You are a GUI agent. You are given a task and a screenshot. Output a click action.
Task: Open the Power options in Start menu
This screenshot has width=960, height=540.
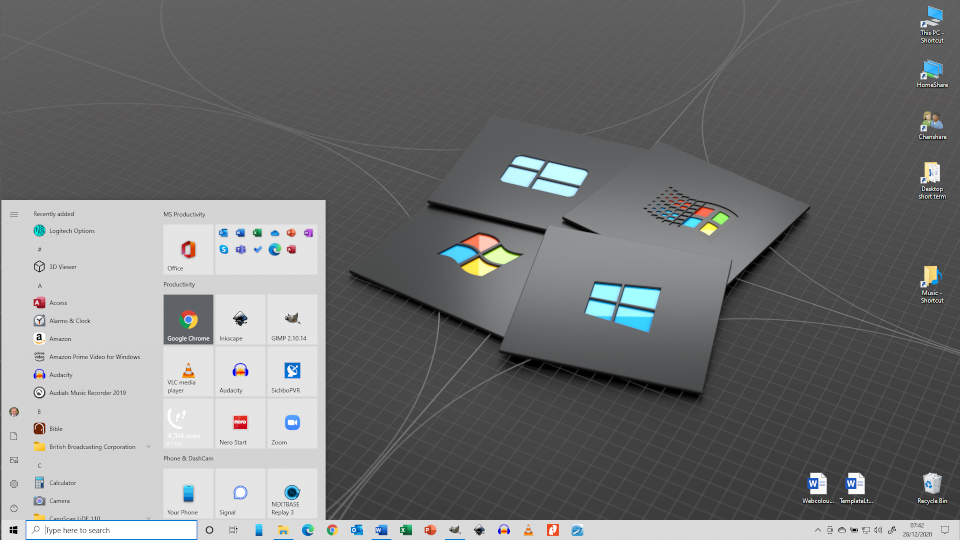click(13, 508)
